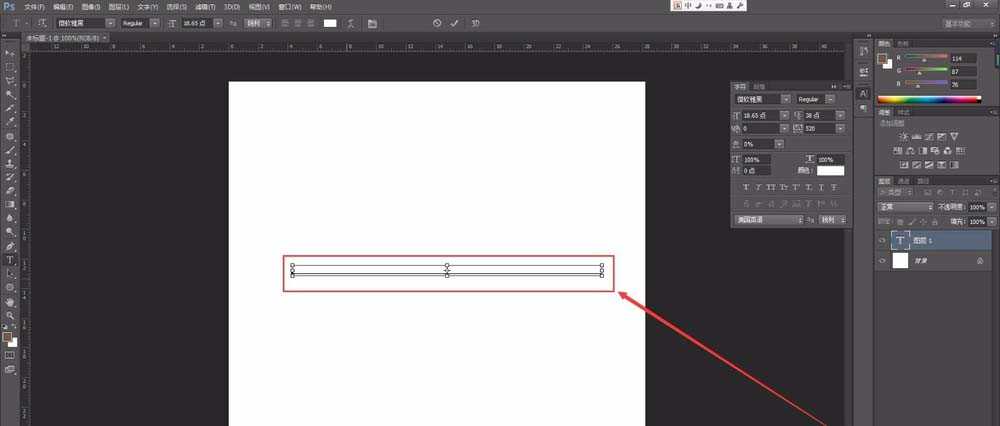Select the Horizontal Type tool in the toolbox
The width and height of the screenshot is (1000, 426).
coord(10,259)
